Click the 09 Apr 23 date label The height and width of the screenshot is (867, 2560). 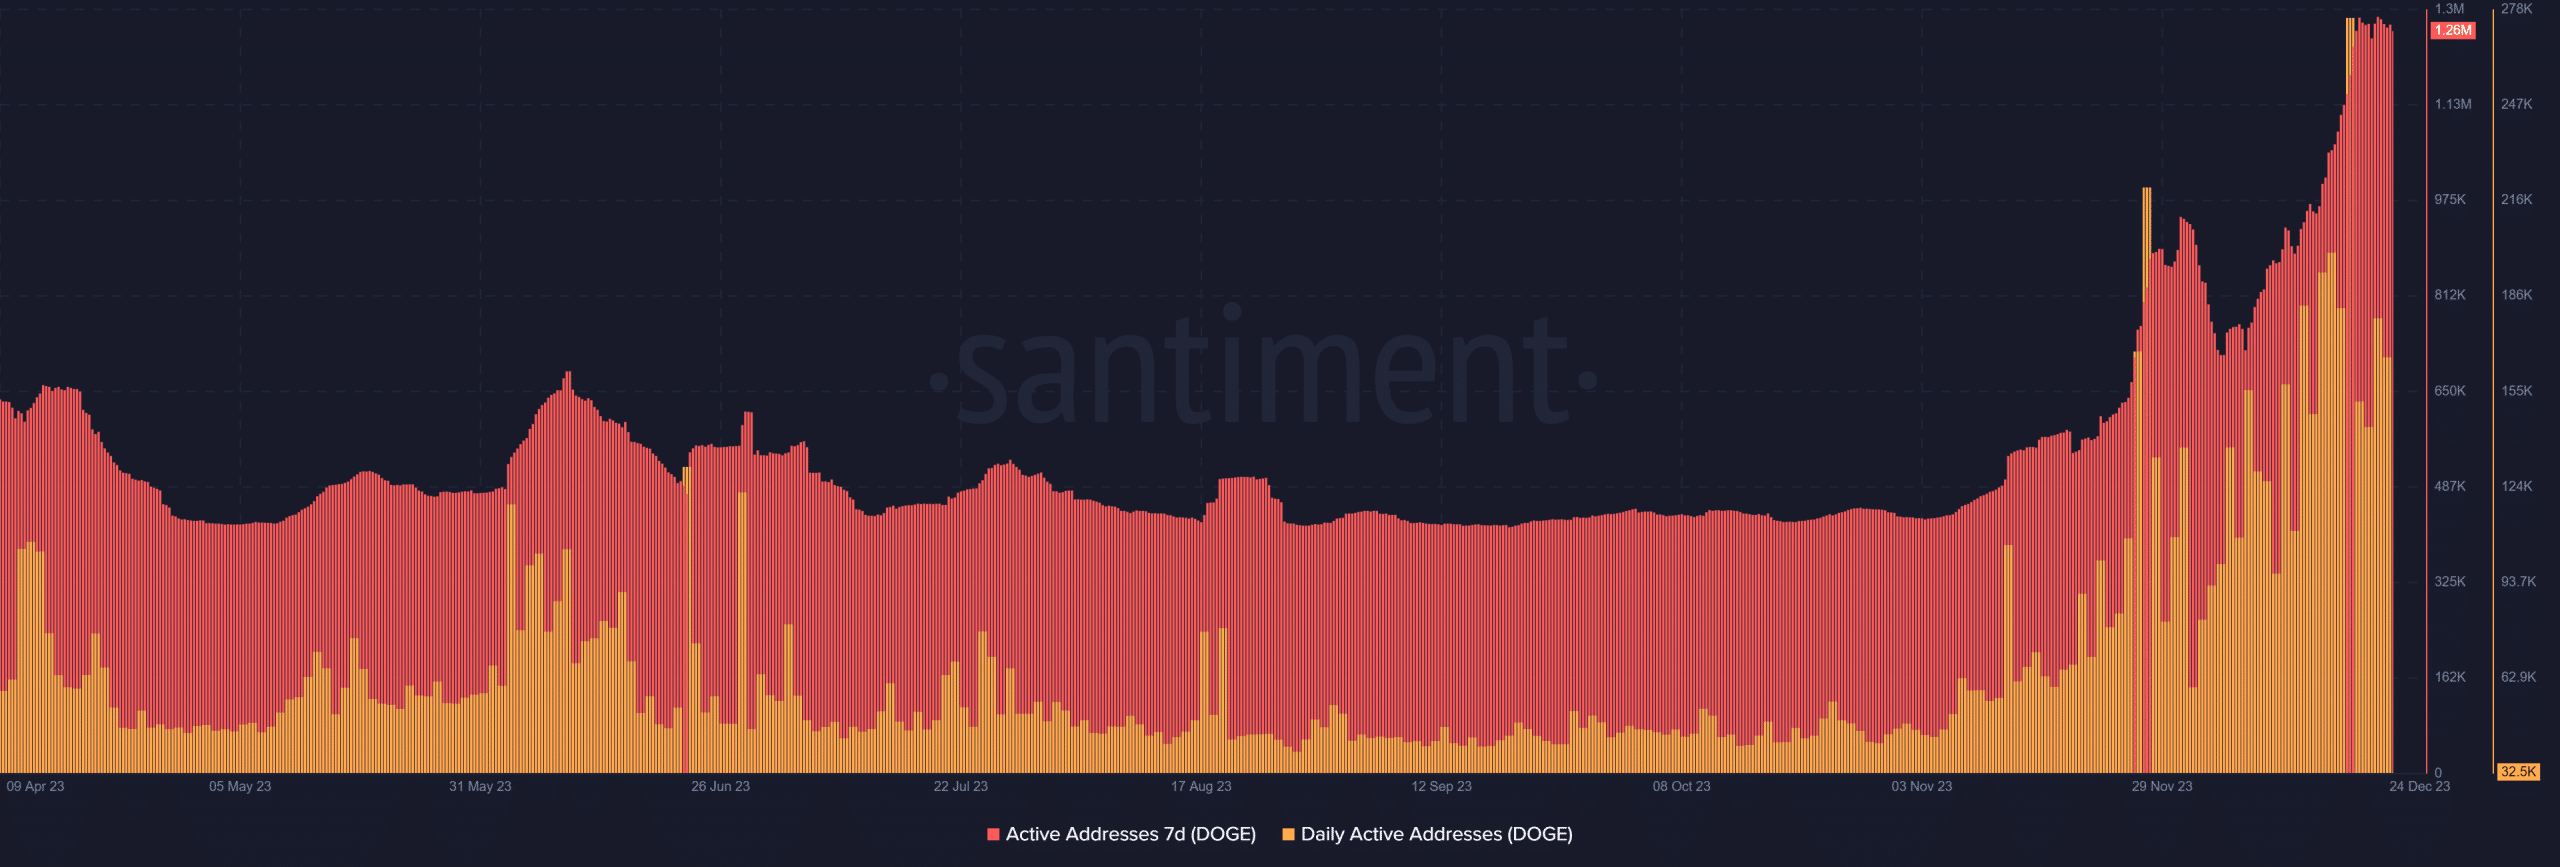click(x=35, y=787)
